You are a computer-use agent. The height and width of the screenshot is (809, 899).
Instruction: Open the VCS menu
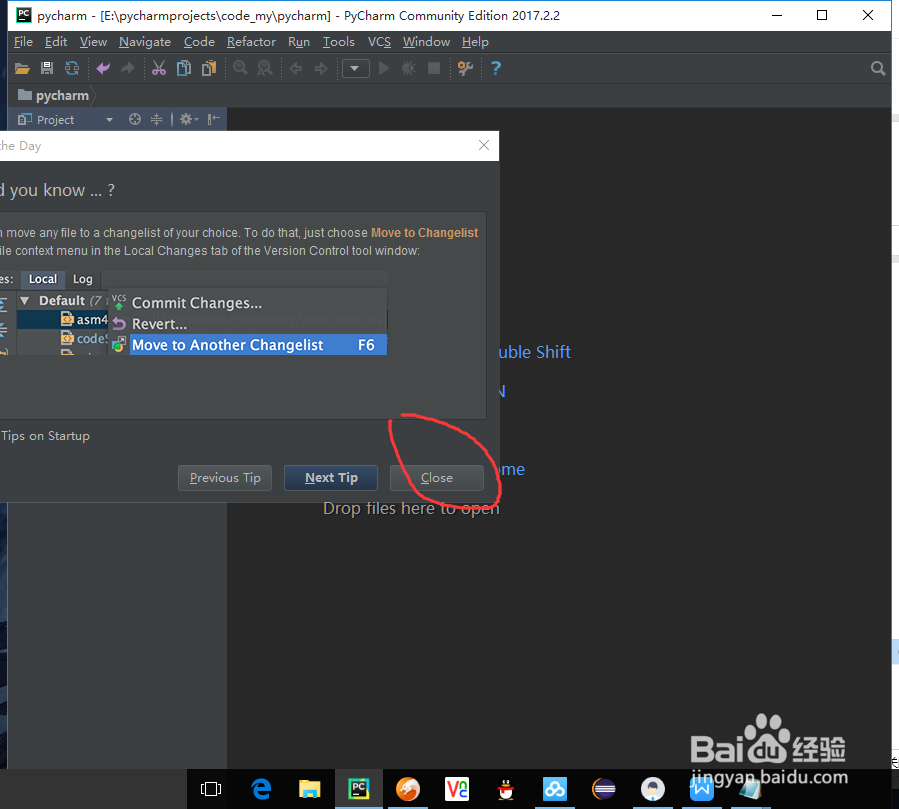click(379, 42)
